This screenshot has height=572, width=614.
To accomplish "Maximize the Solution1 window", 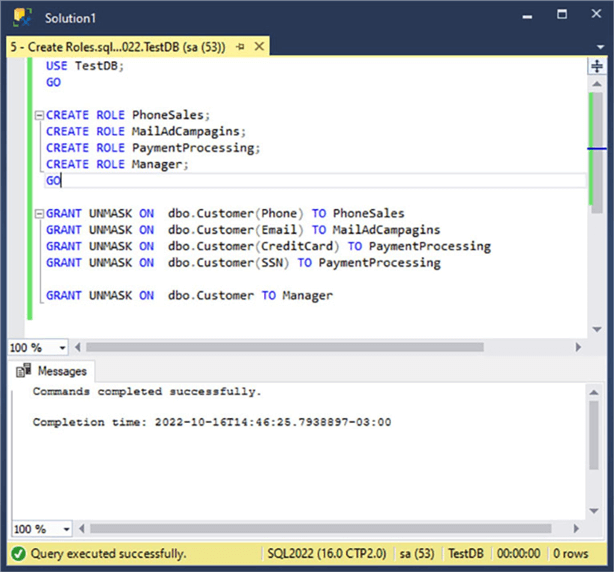I will 562,14.
